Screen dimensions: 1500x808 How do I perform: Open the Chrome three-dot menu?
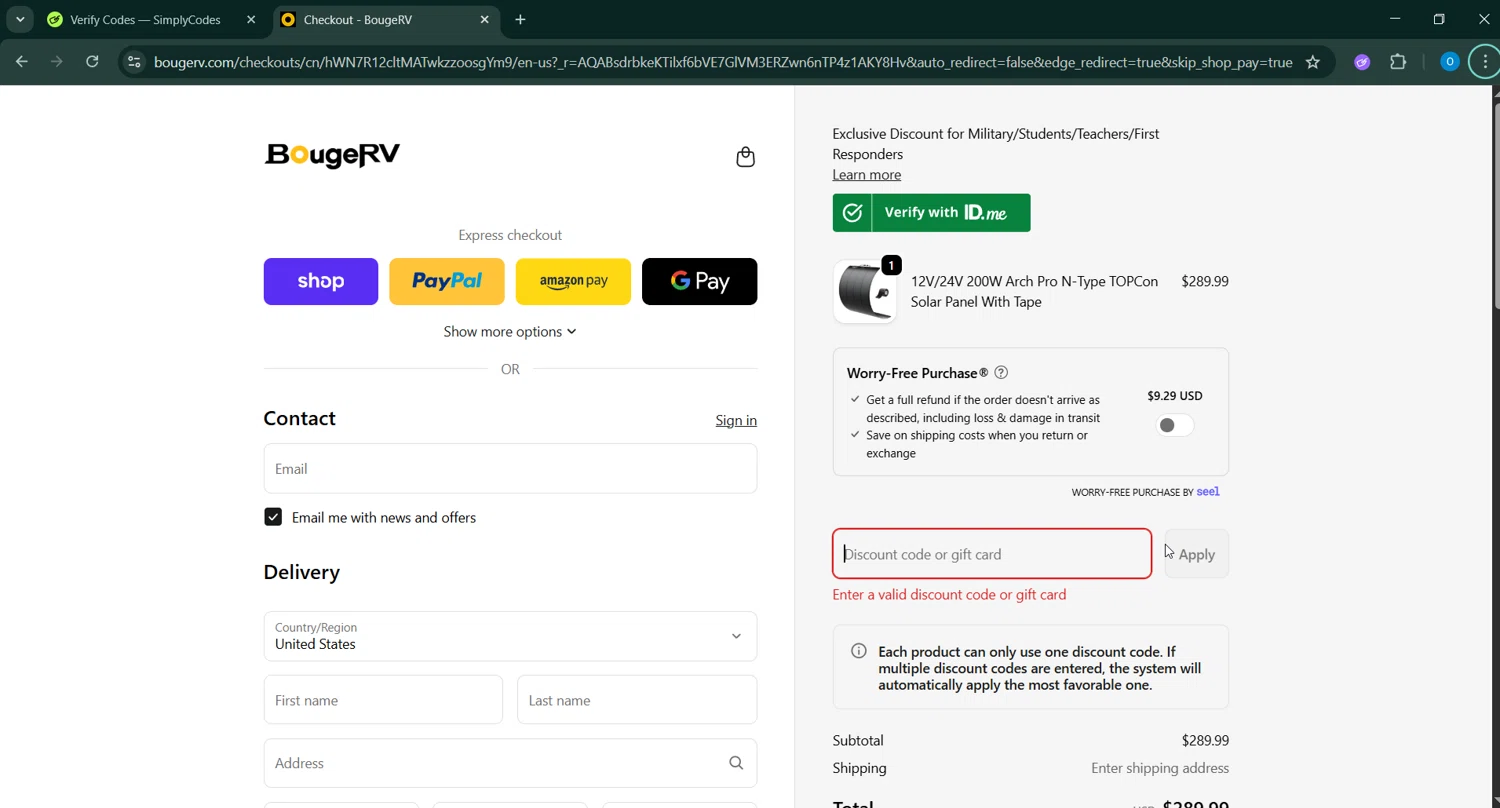tap(1485, 62)
